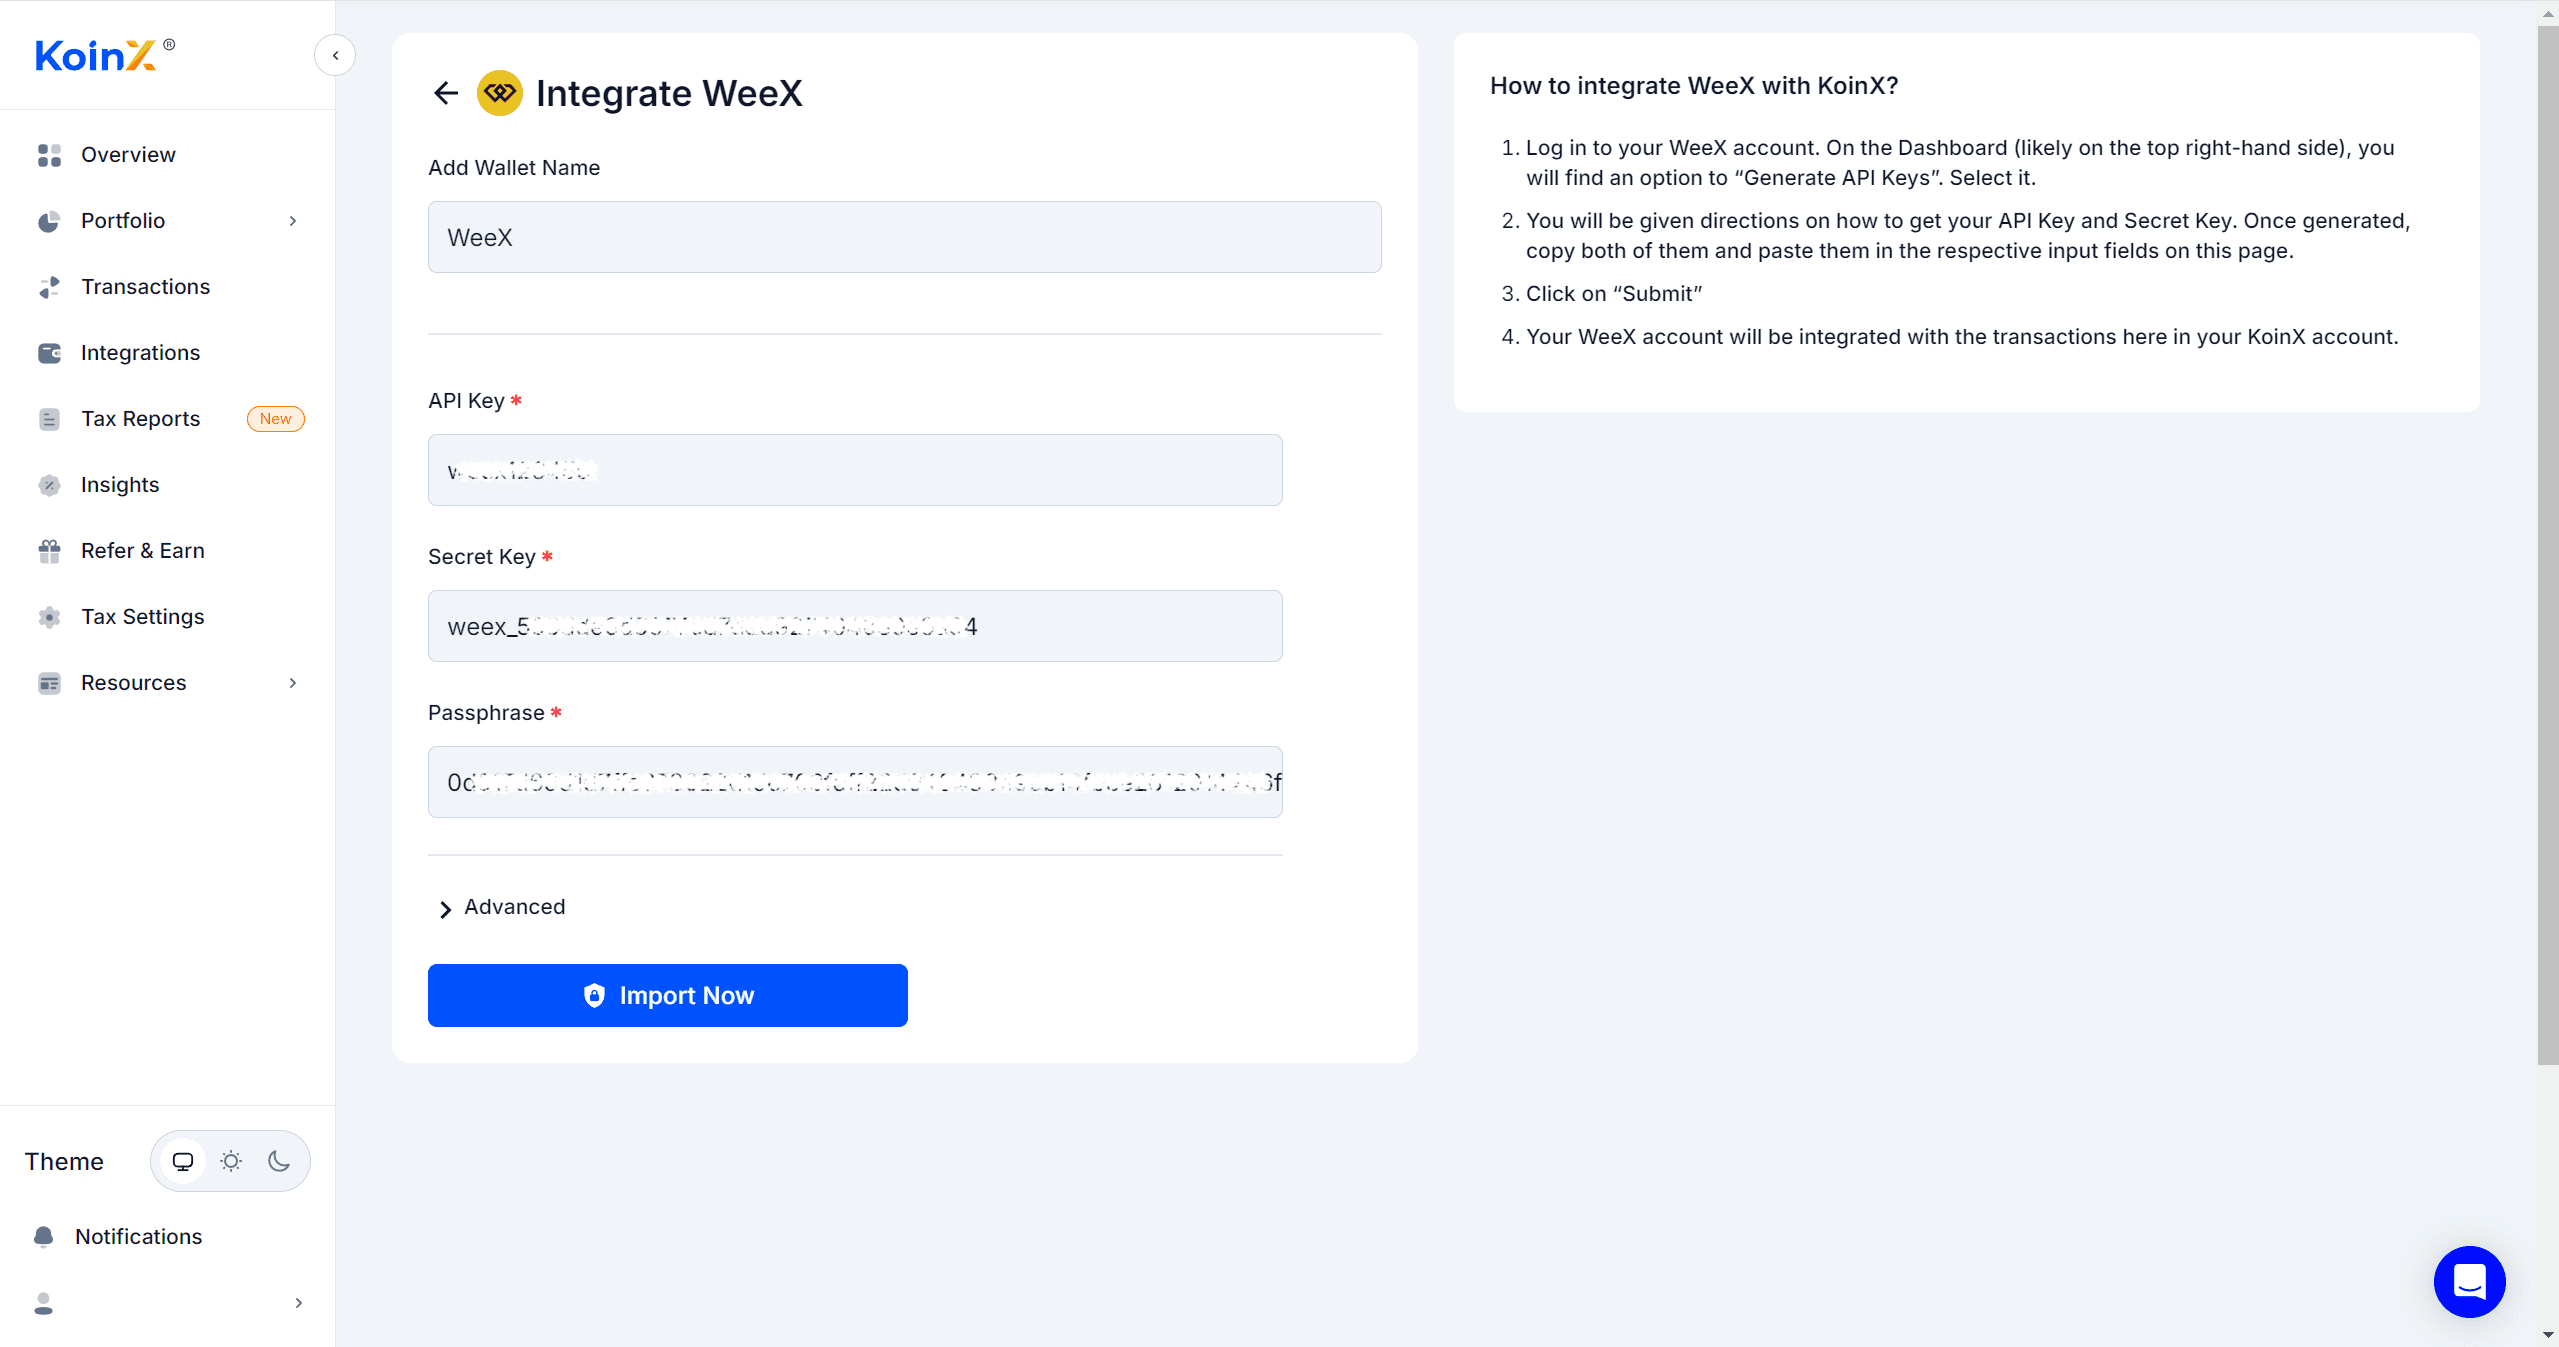Select the system theme option
This screenshot has width=2559, height=1347.
[183, 1161]
